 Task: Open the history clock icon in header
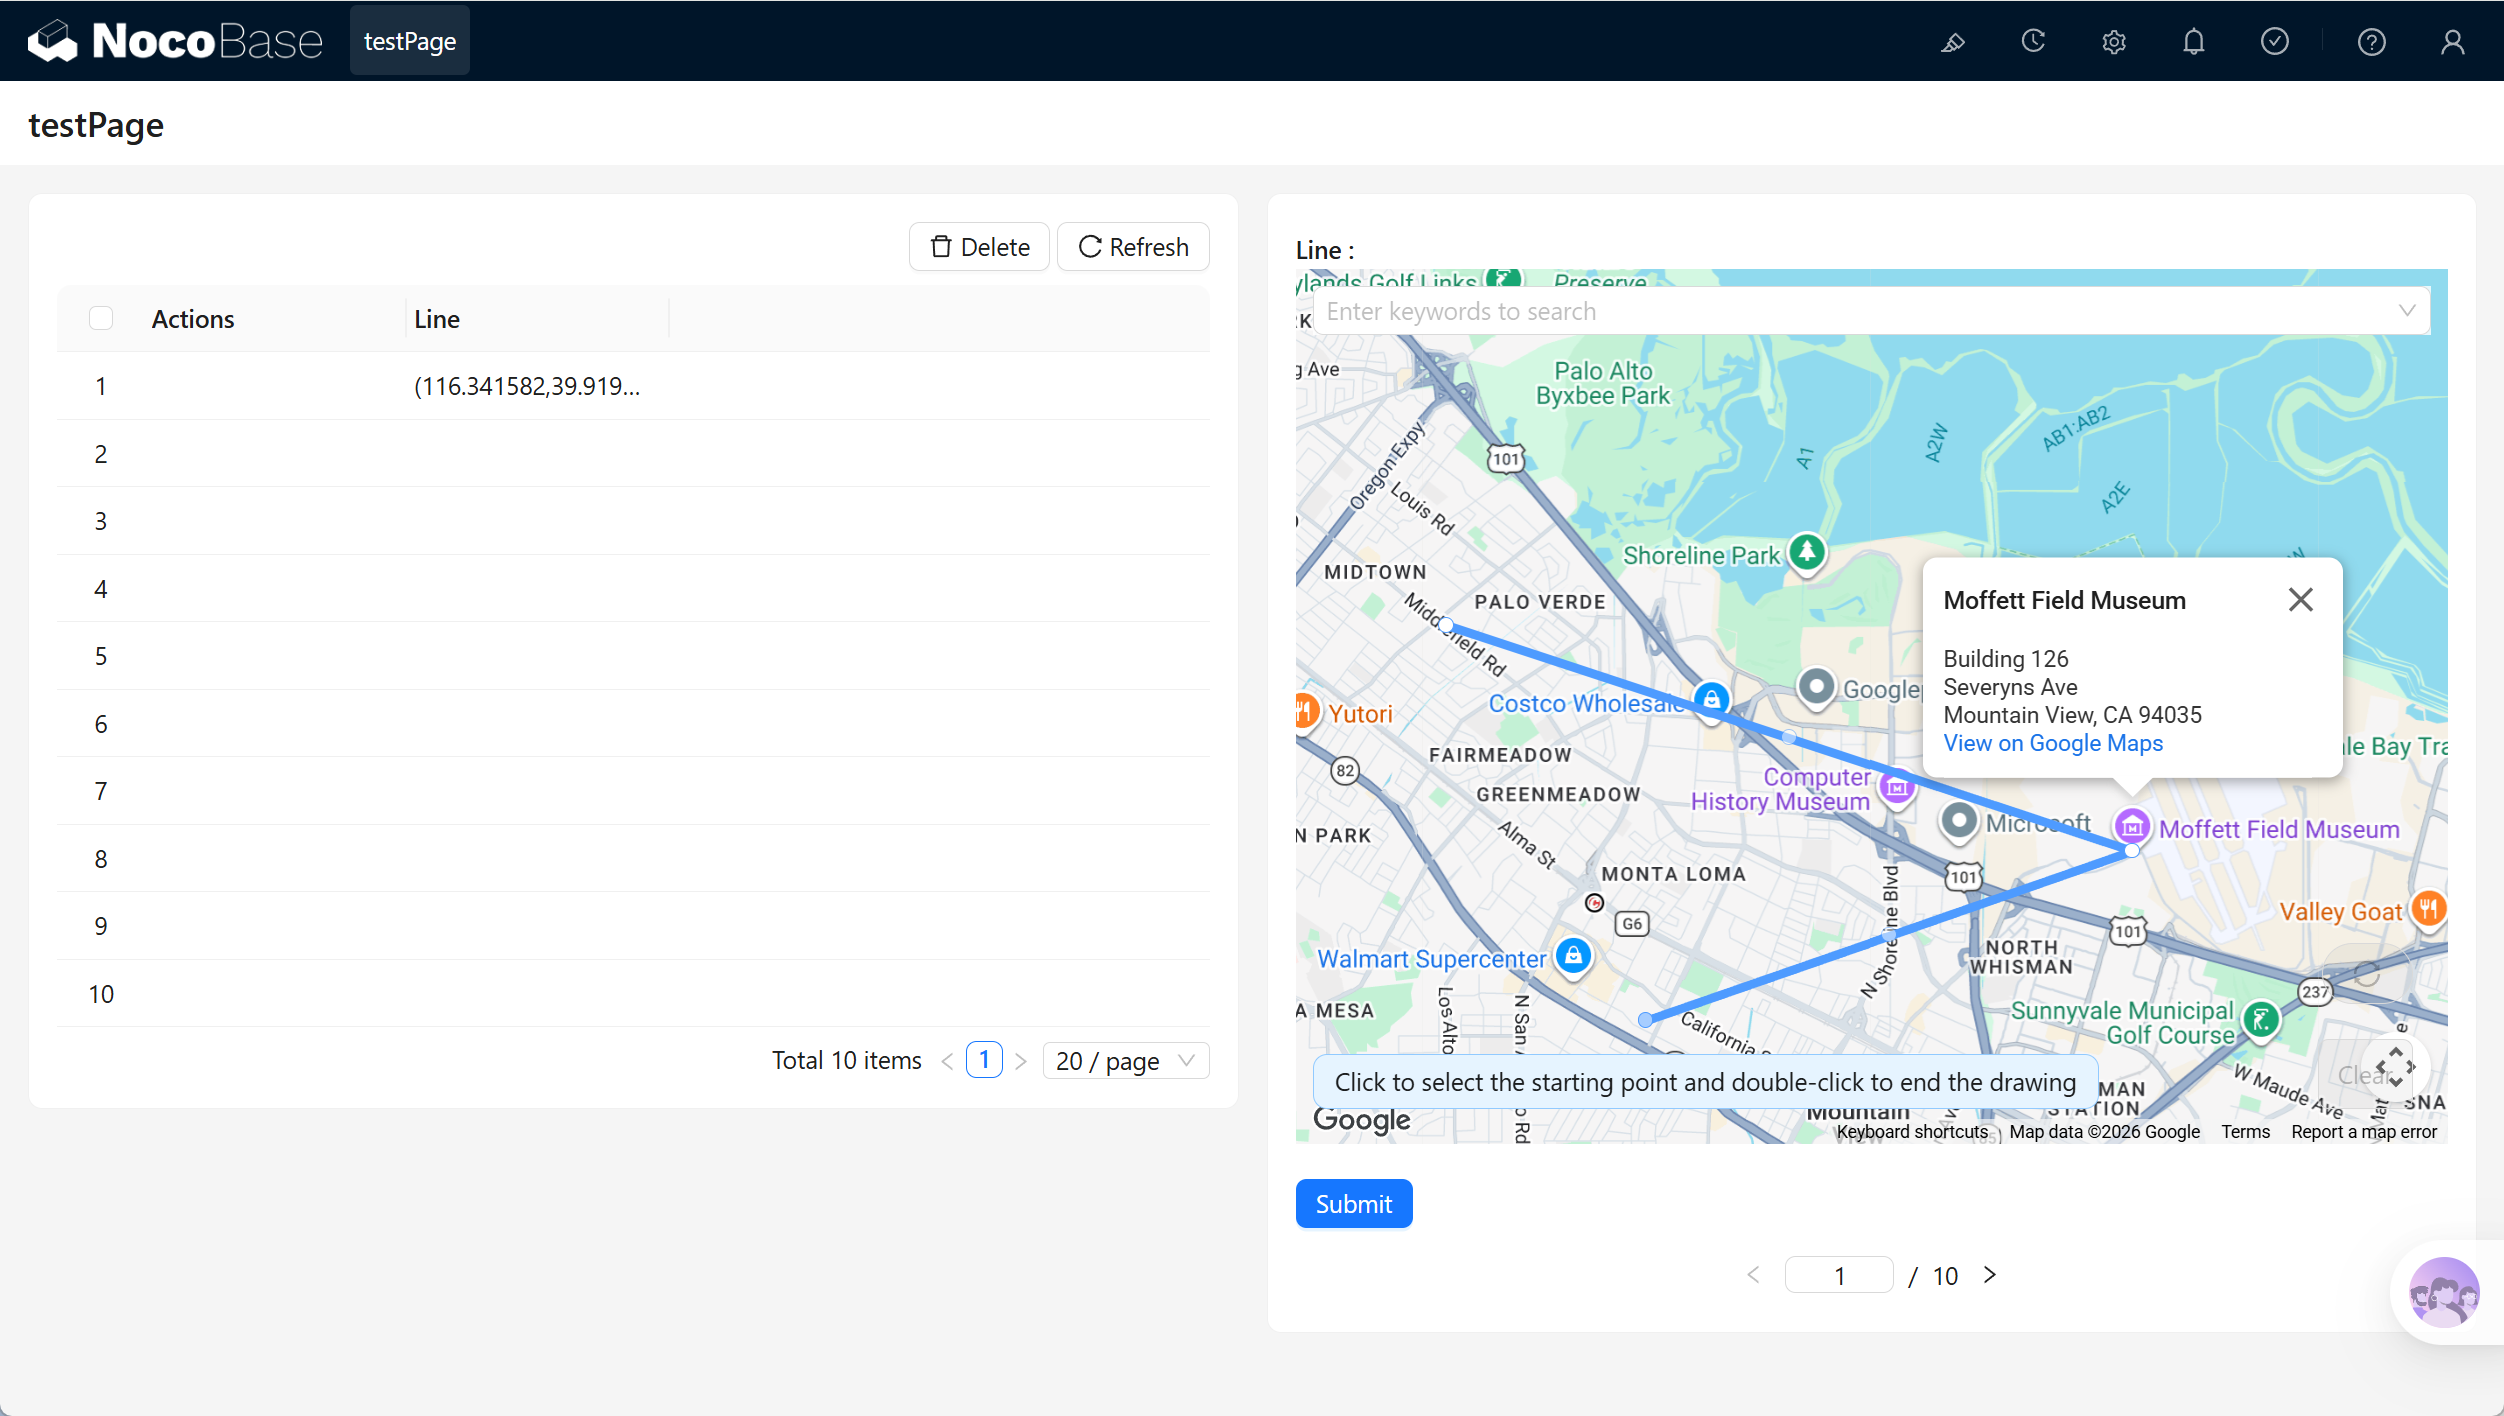click(x=2033, y=41)
